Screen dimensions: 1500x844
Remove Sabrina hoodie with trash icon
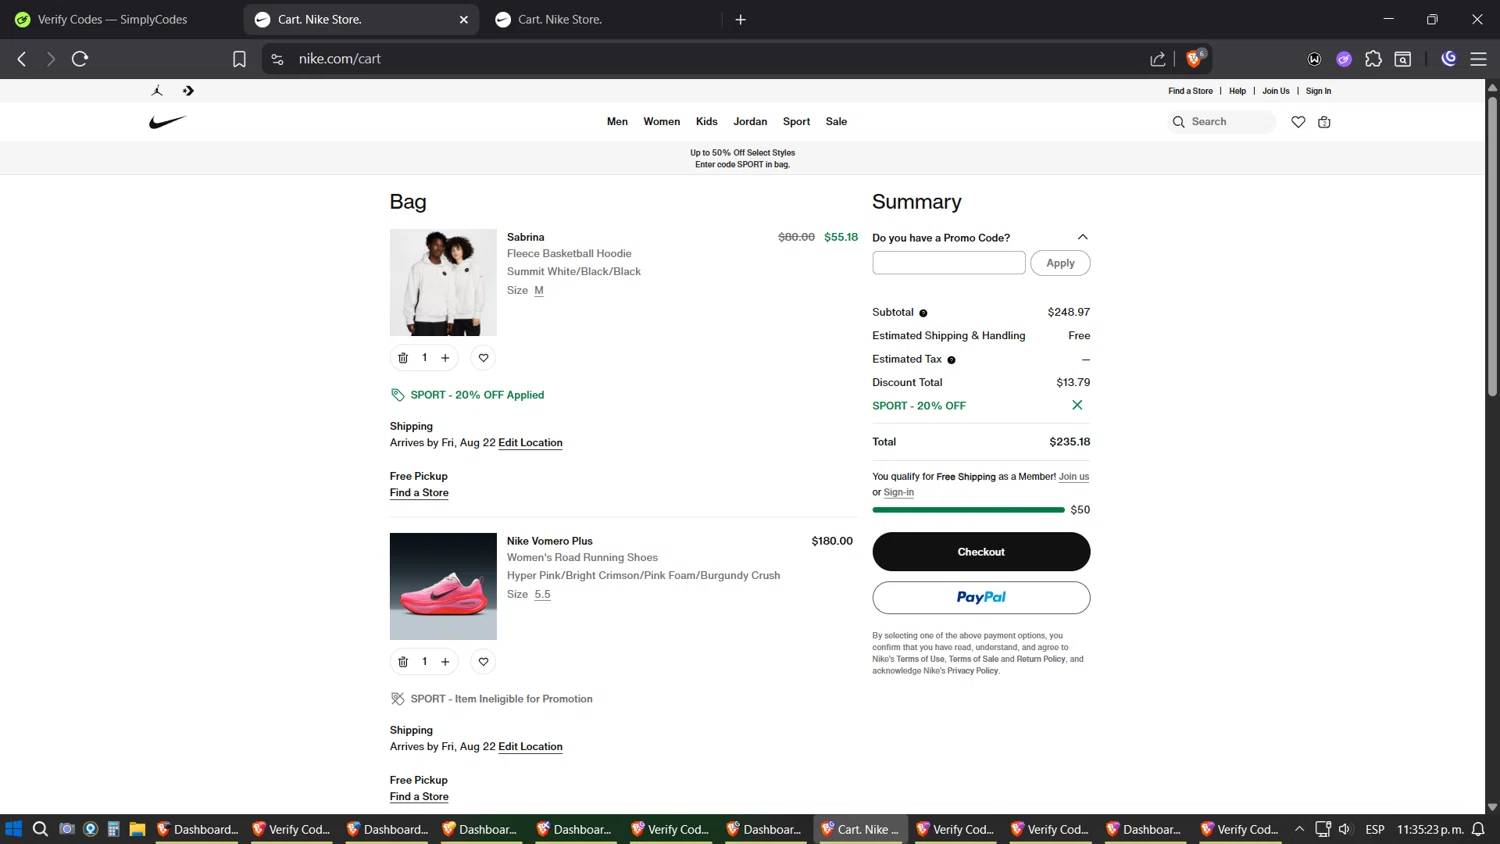tap(403, 358)
